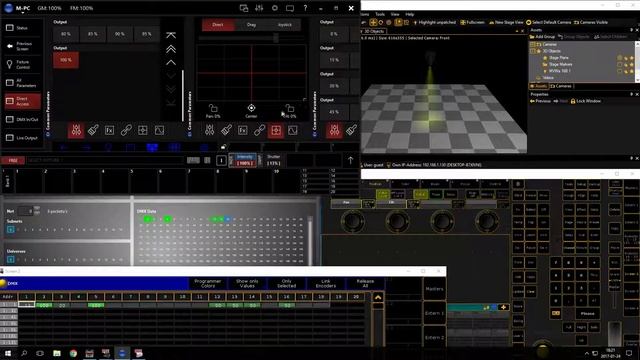Toggle checkbox on the Stage Plane row

point(620,58)
